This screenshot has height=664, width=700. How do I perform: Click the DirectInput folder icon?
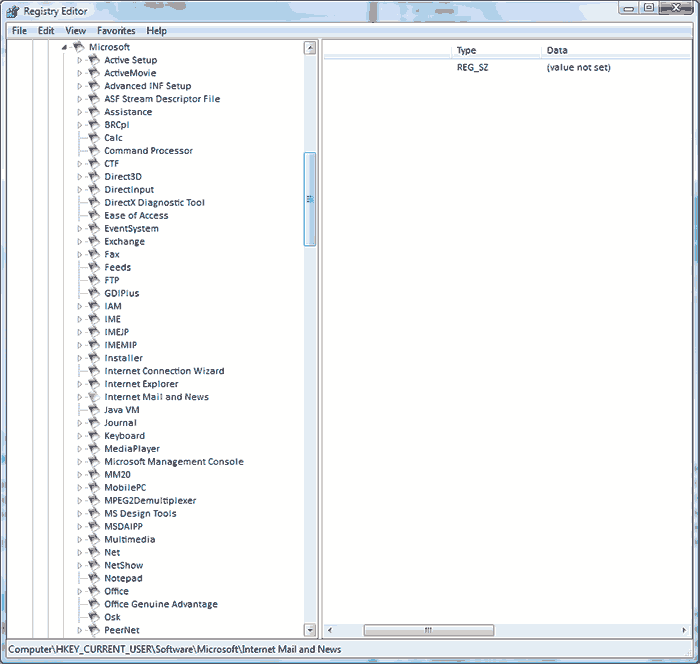tap(94, 189)
